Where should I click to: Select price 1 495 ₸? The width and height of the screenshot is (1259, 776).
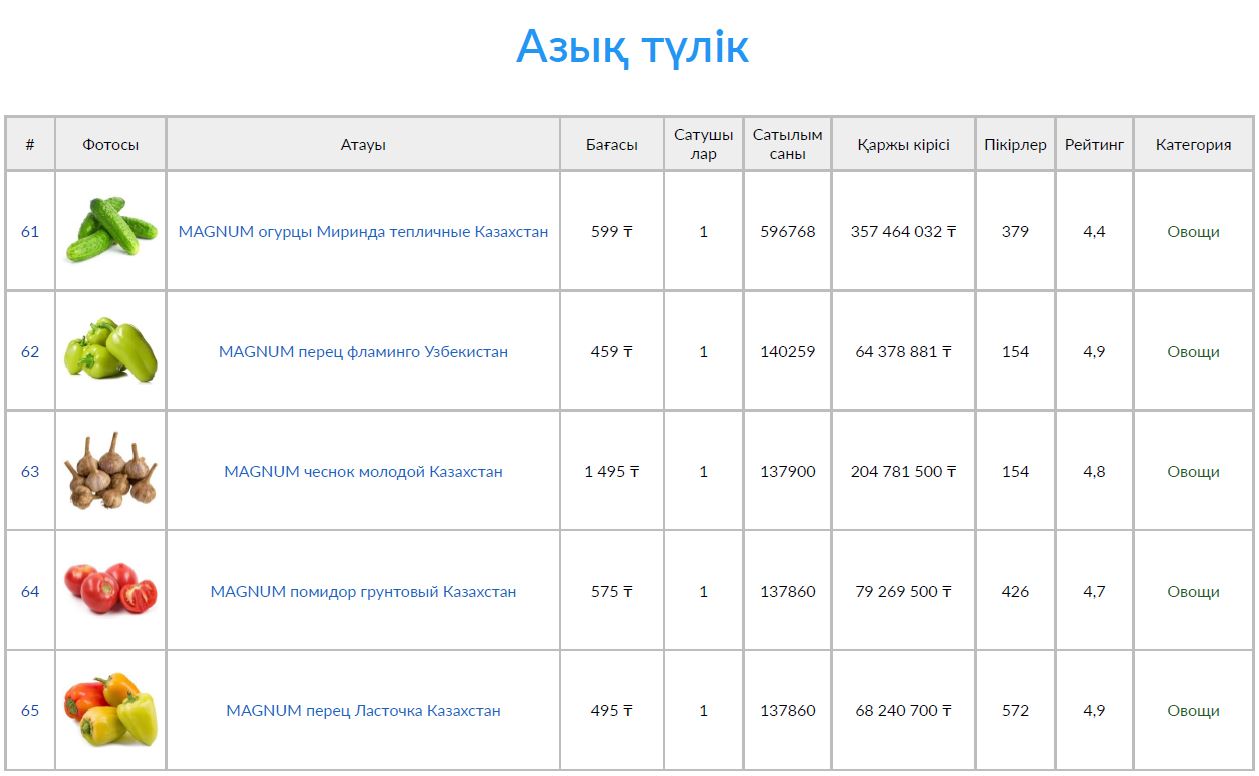[x=612, y=471]
